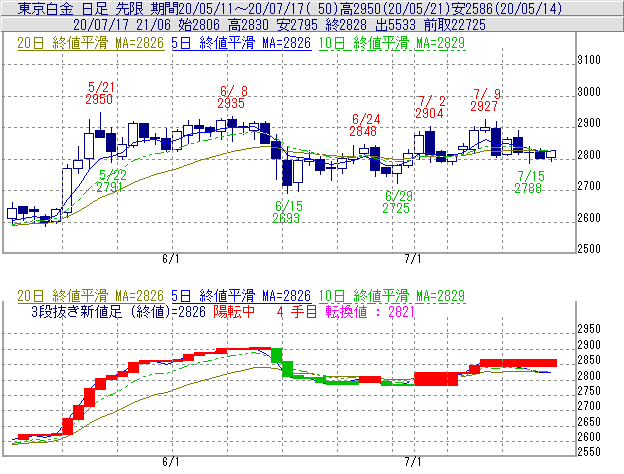Click lower chart 20日 終値平滑 MA=2826 legend
This screenshot has width=624, height=474.
coord(91,296)
